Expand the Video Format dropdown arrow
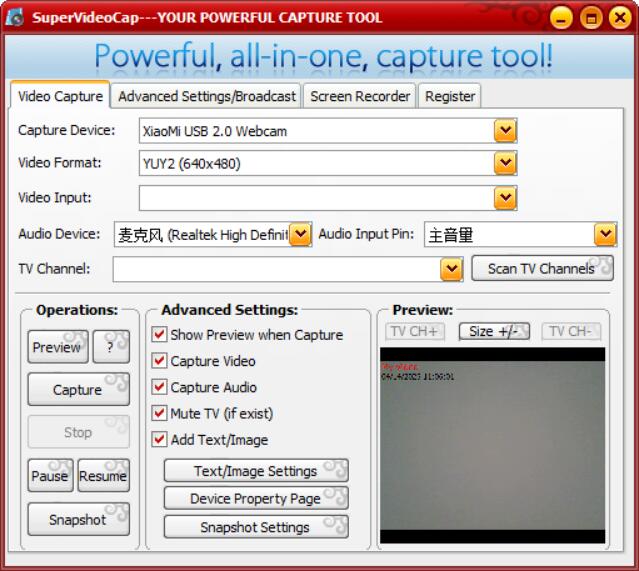639x571 pixels. pos(505,163)
